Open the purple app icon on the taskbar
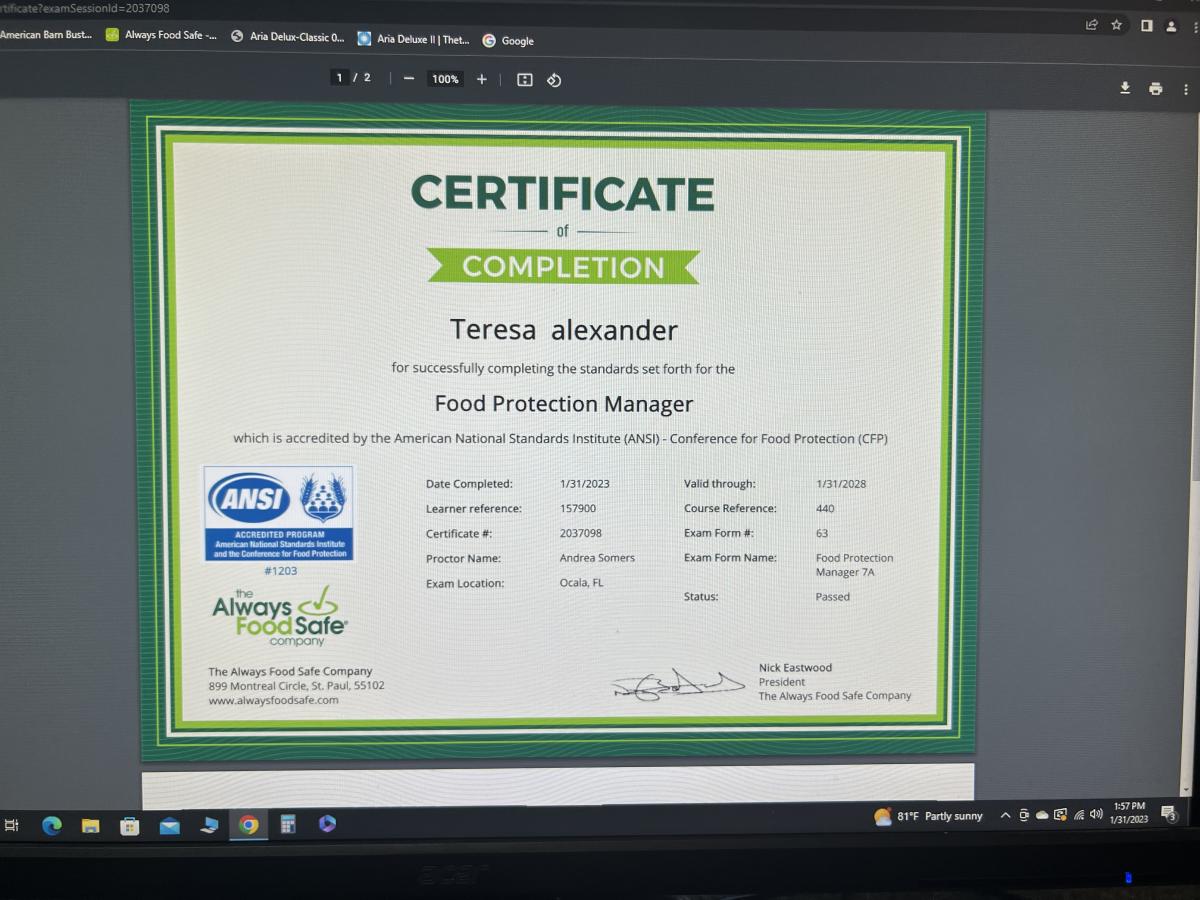 327,824
